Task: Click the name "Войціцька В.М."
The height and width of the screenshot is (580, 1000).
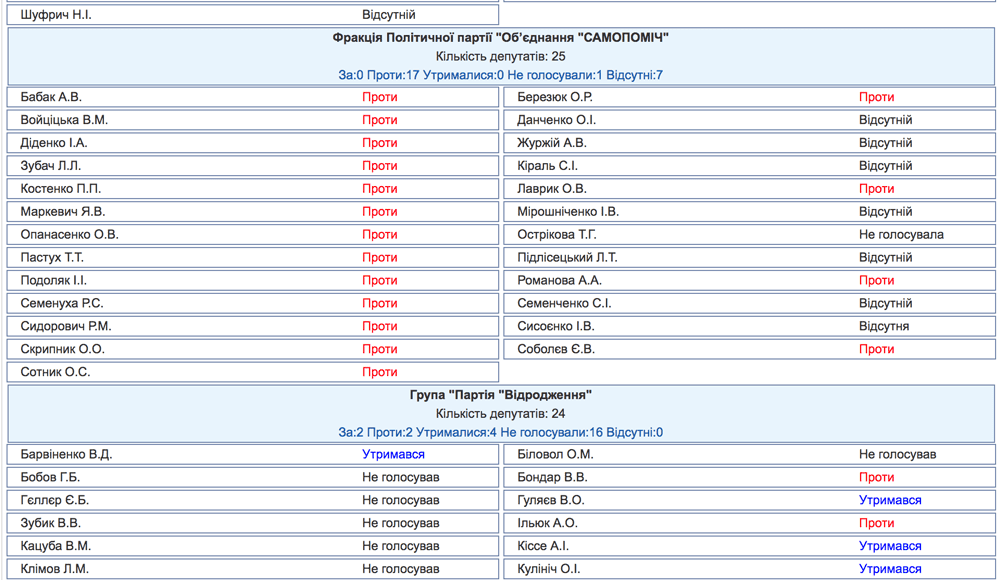Action: tap(64, 120)
